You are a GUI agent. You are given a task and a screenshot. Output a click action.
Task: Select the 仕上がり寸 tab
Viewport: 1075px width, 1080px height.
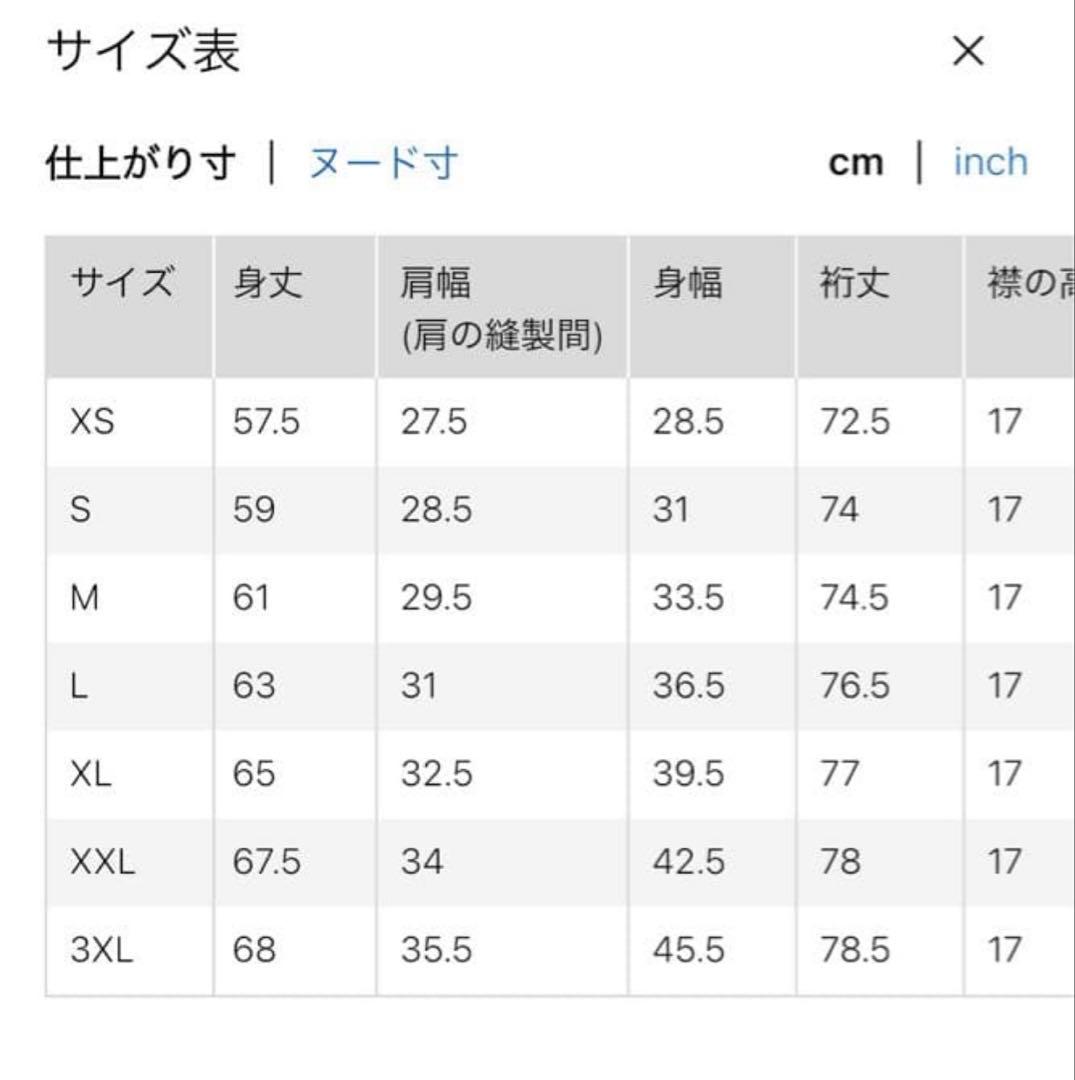[141, 163]
